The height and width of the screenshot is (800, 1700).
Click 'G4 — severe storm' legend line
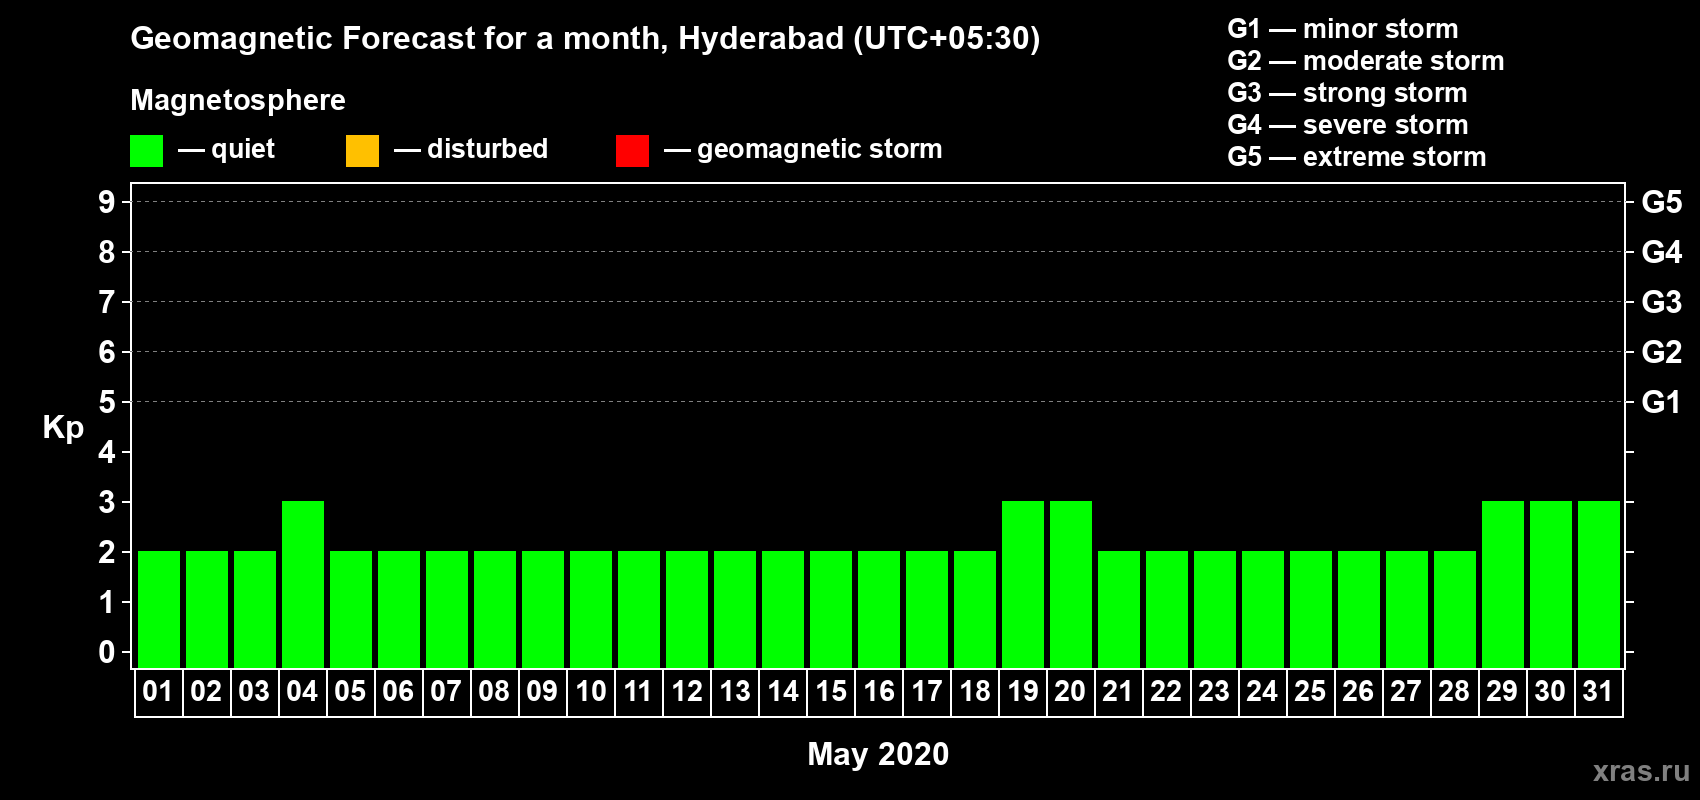pyautogui.click(x=1348, y=125)
